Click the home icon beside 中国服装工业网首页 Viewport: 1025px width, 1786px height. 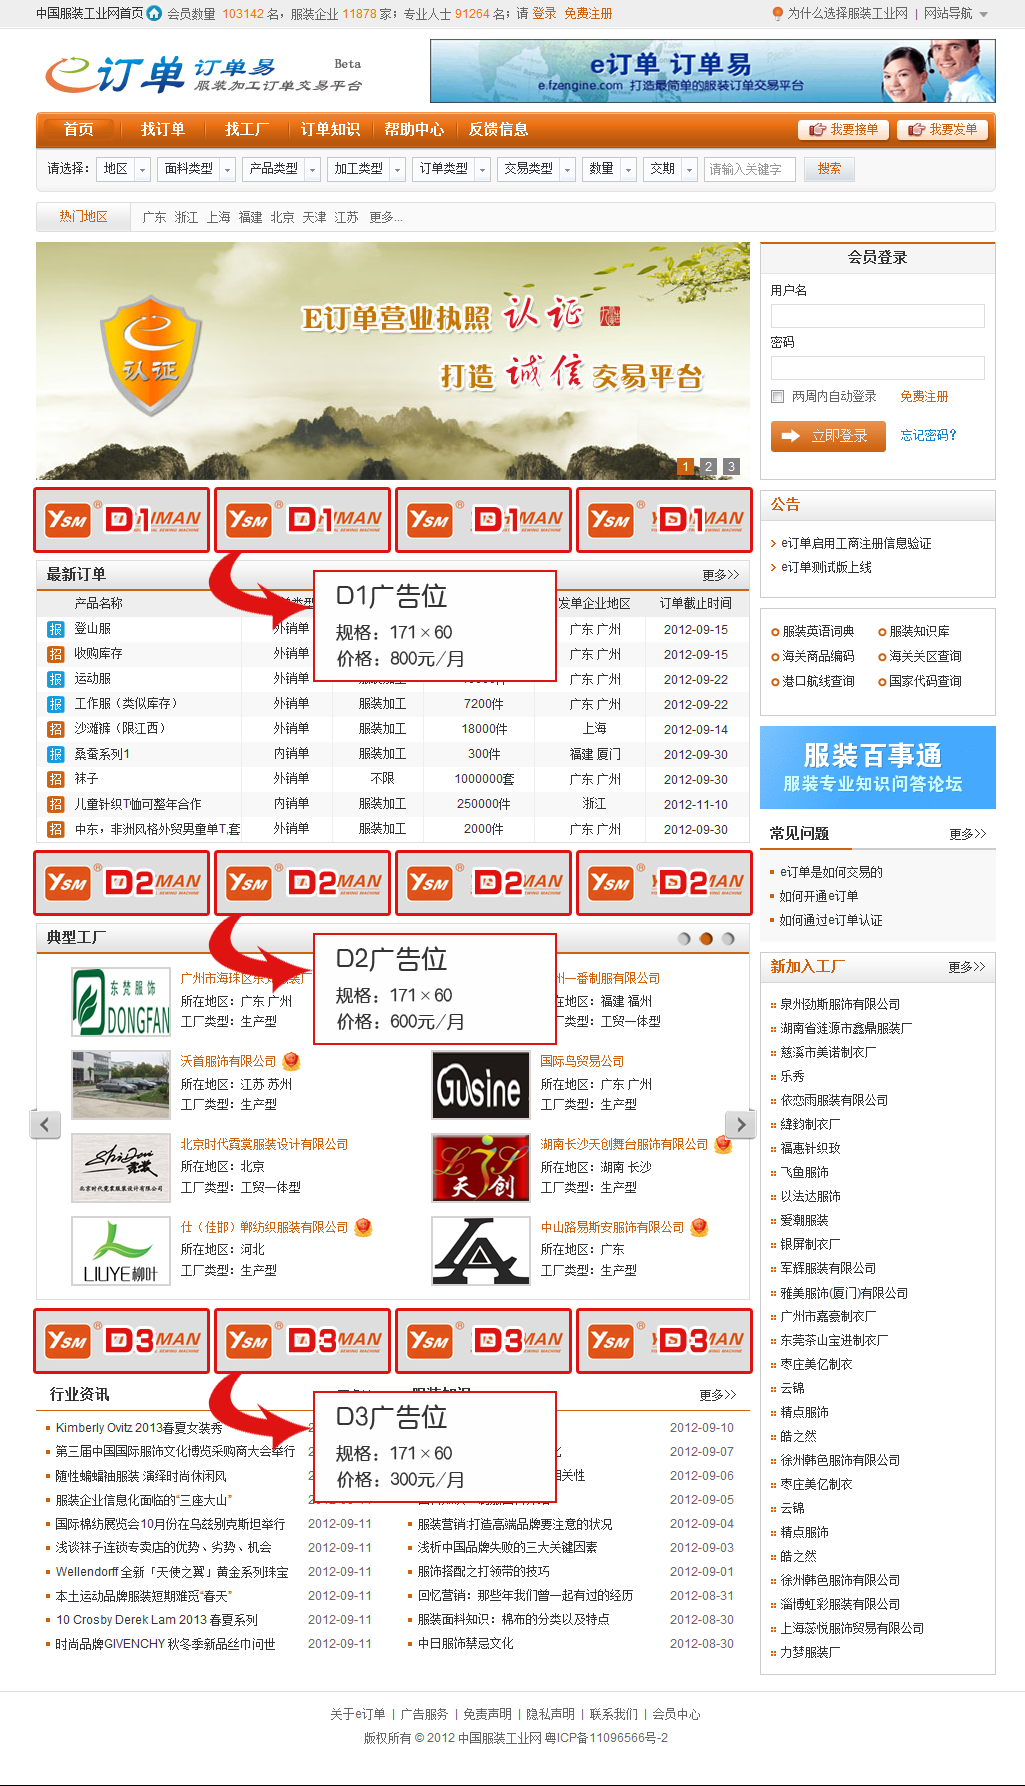(154, 13)
